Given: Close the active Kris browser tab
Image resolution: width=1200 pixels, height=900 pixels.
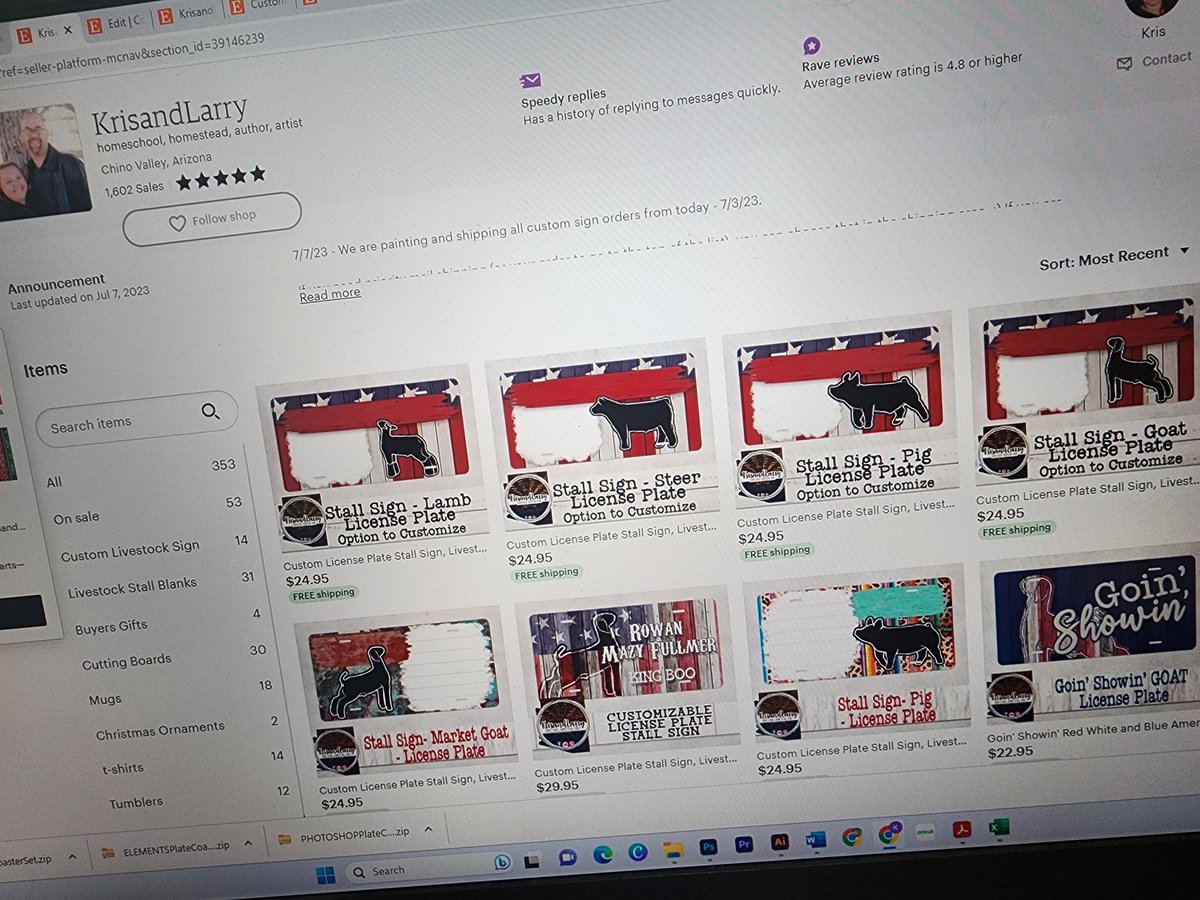Looking at the screenshot, I should click(x=67, y=32).
